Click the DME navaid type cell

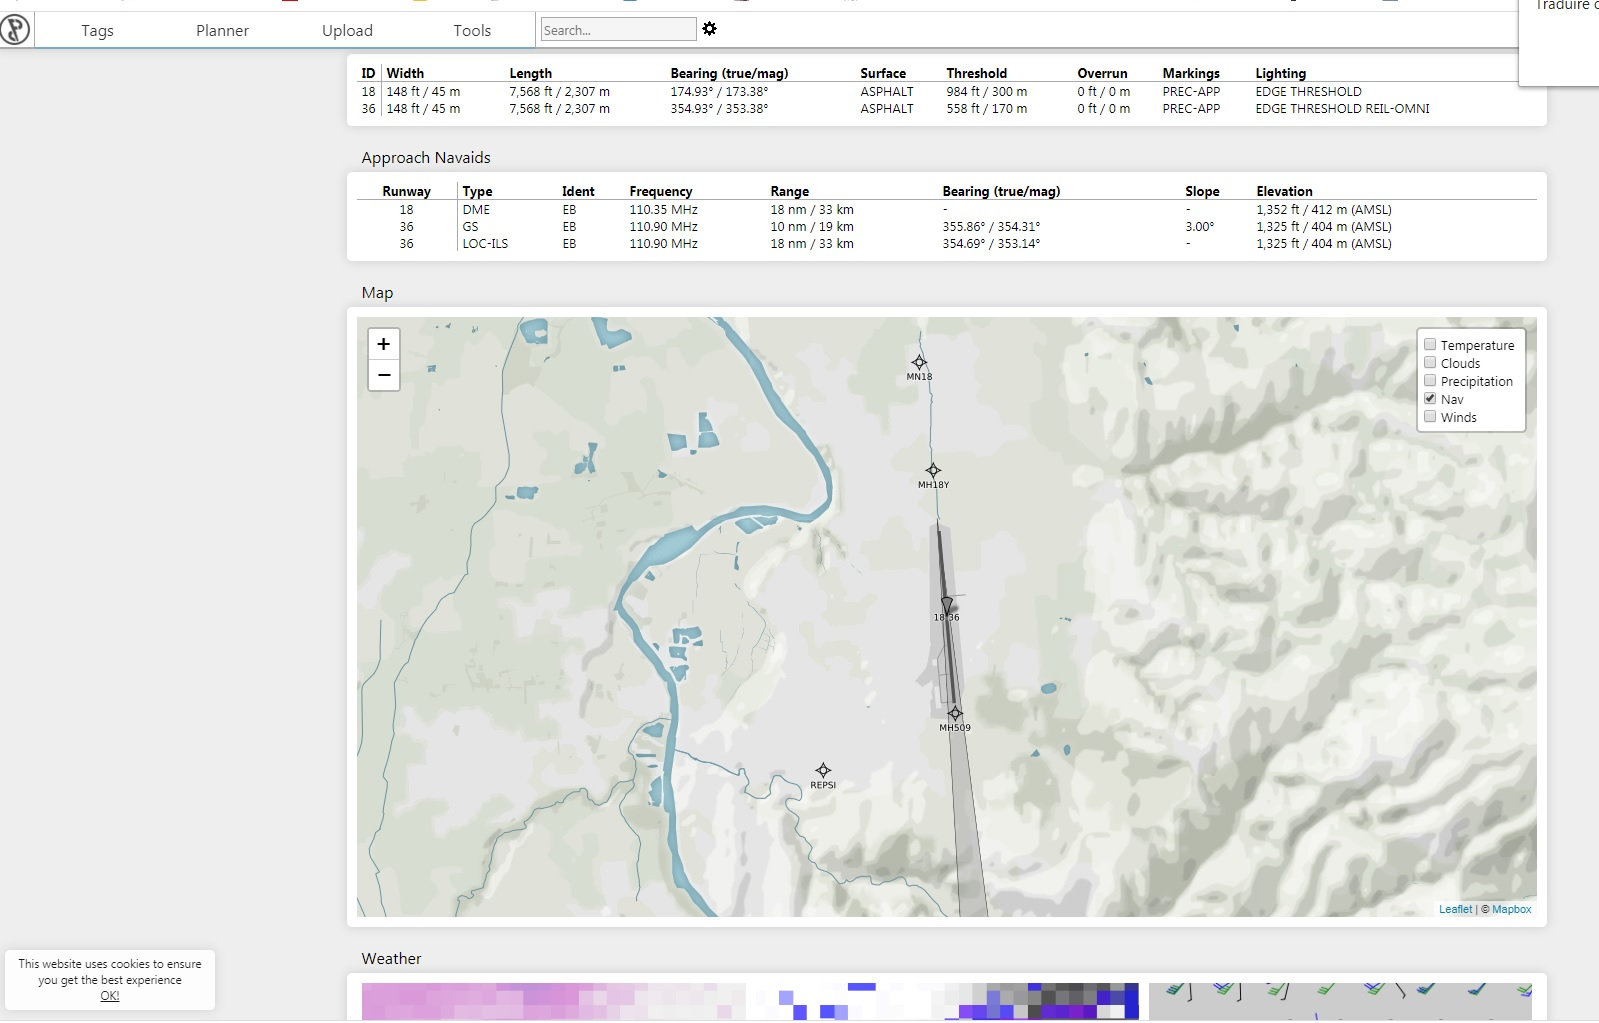(476, 210)
